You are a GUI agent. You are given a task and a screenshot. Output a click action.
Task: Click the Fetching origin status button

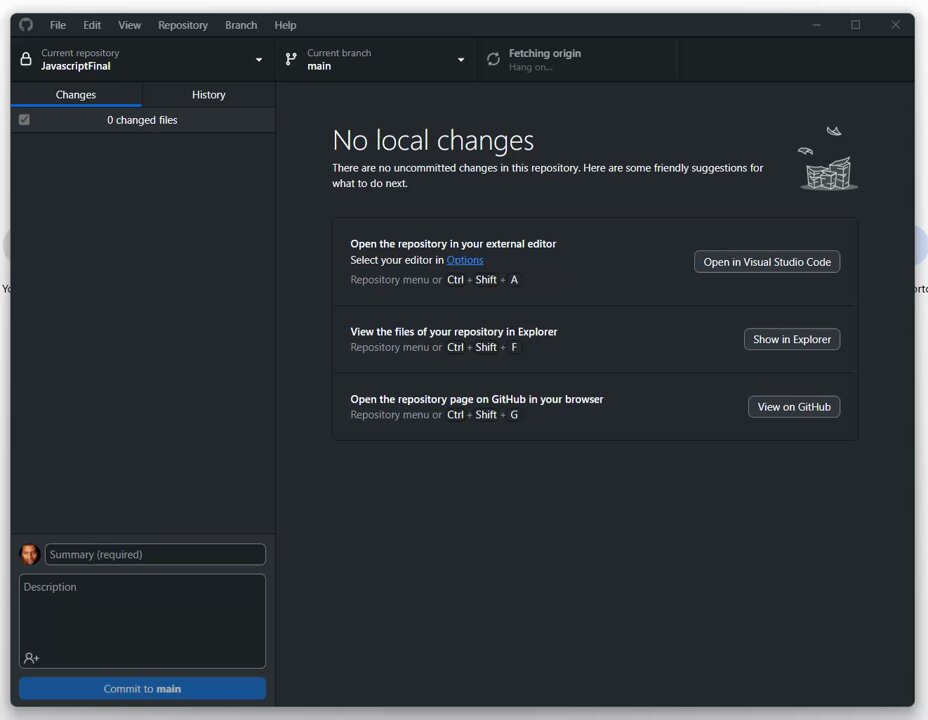pyautogui.click(x=577, y=59)
